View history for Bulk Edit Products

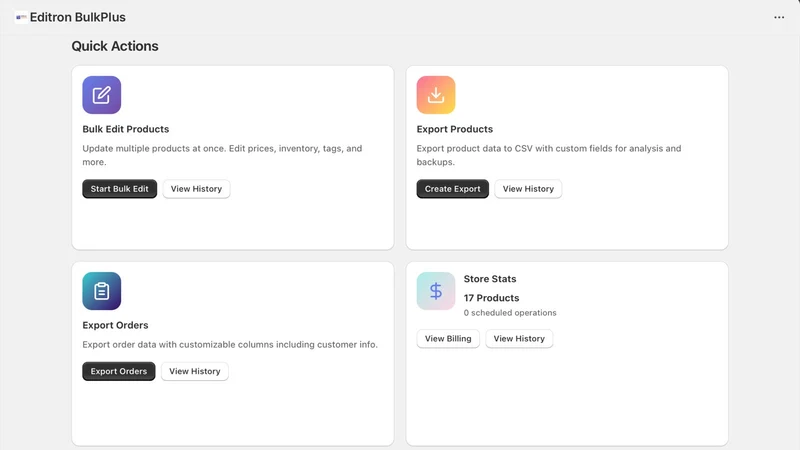click(x=196, y=189)
